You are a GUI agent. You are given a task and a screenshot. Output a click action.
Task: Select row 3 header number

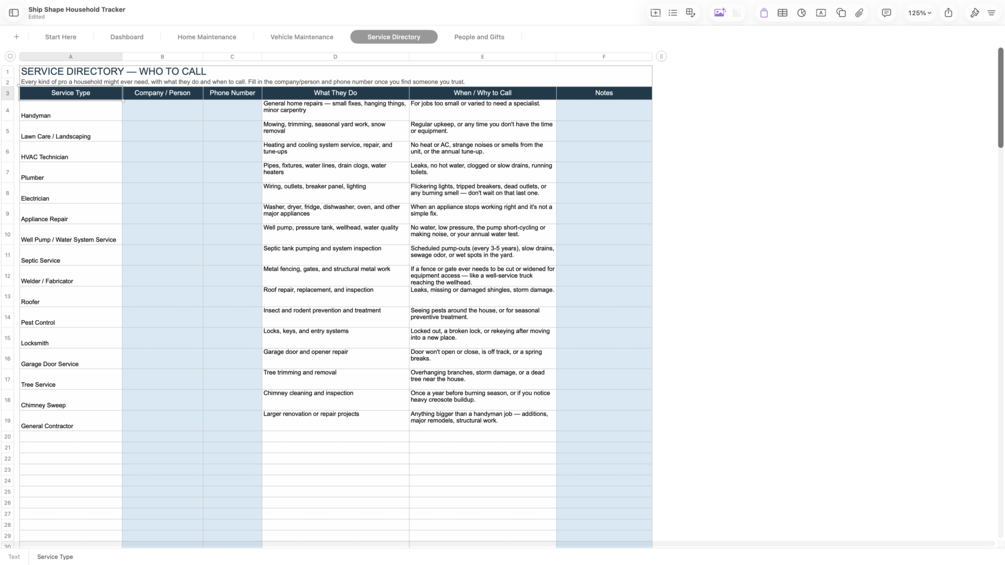pos(8,94)
